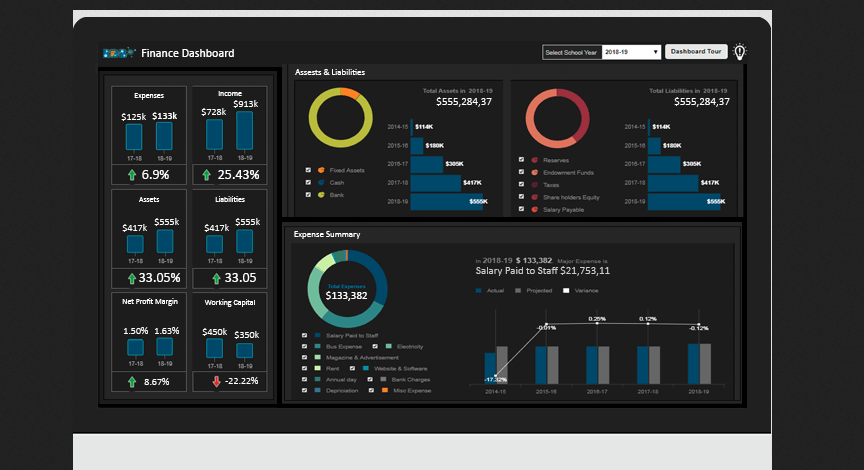Click the Bank legend icon
864x470 pixels.
coord(320,194)
